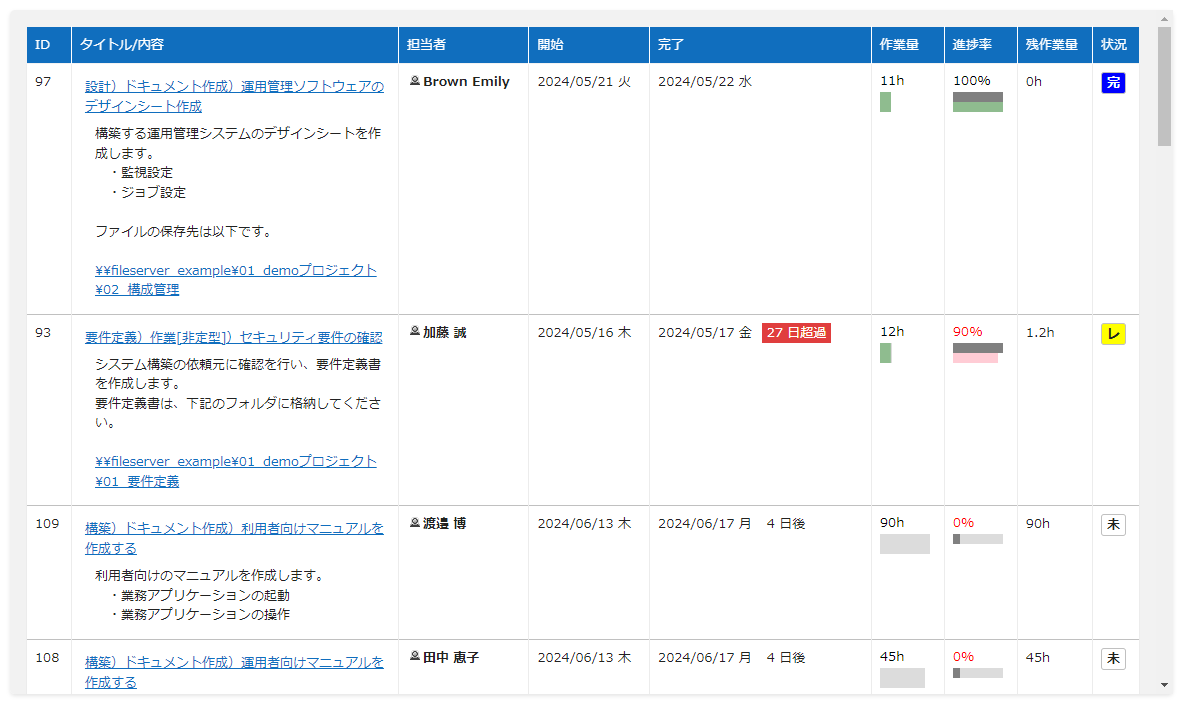This screenshot has width=1184, height=704.
Task: Click end date 2024/05/17 金
Action: tap(705, 332)
